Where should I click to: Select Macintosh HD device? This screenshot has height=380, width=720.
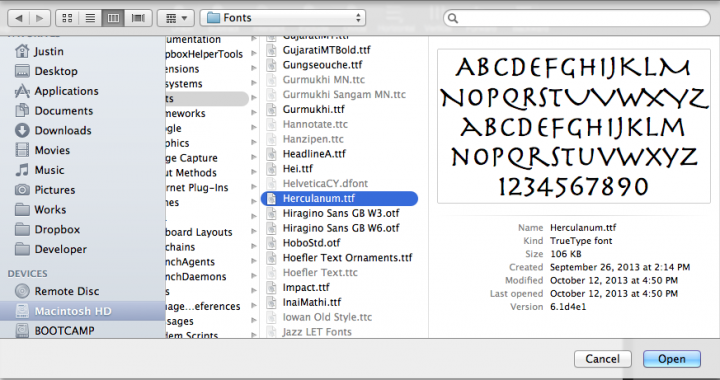coord(83,311)
